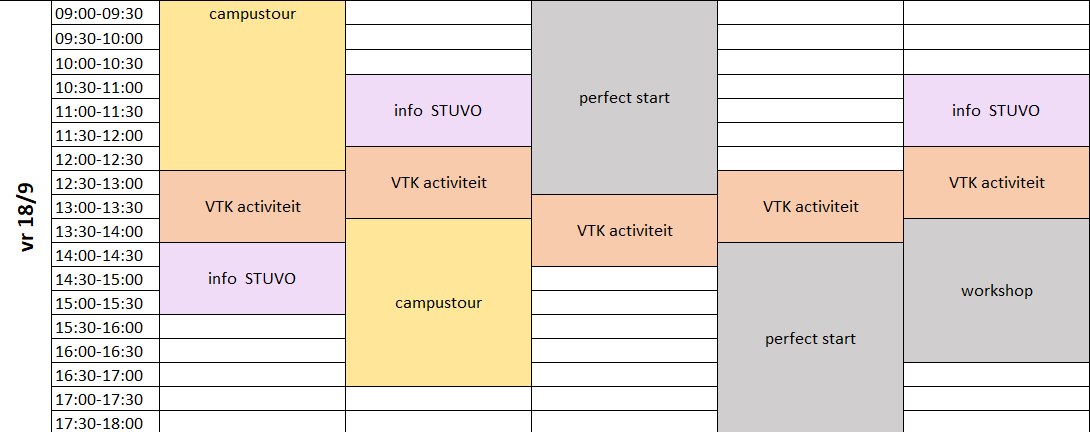Screen dimensions: 1090x432
Task: Click the top gray perfect start block
Action: 624,97
